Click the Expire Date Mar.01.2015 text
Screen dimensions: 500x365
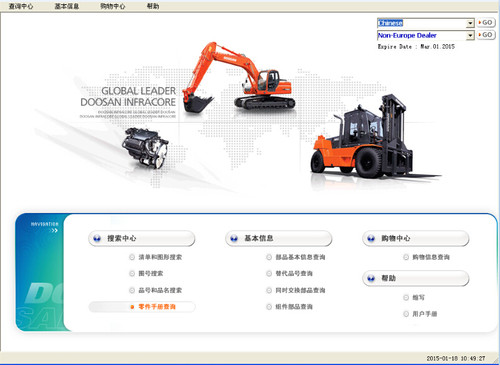tap(416, 47)
